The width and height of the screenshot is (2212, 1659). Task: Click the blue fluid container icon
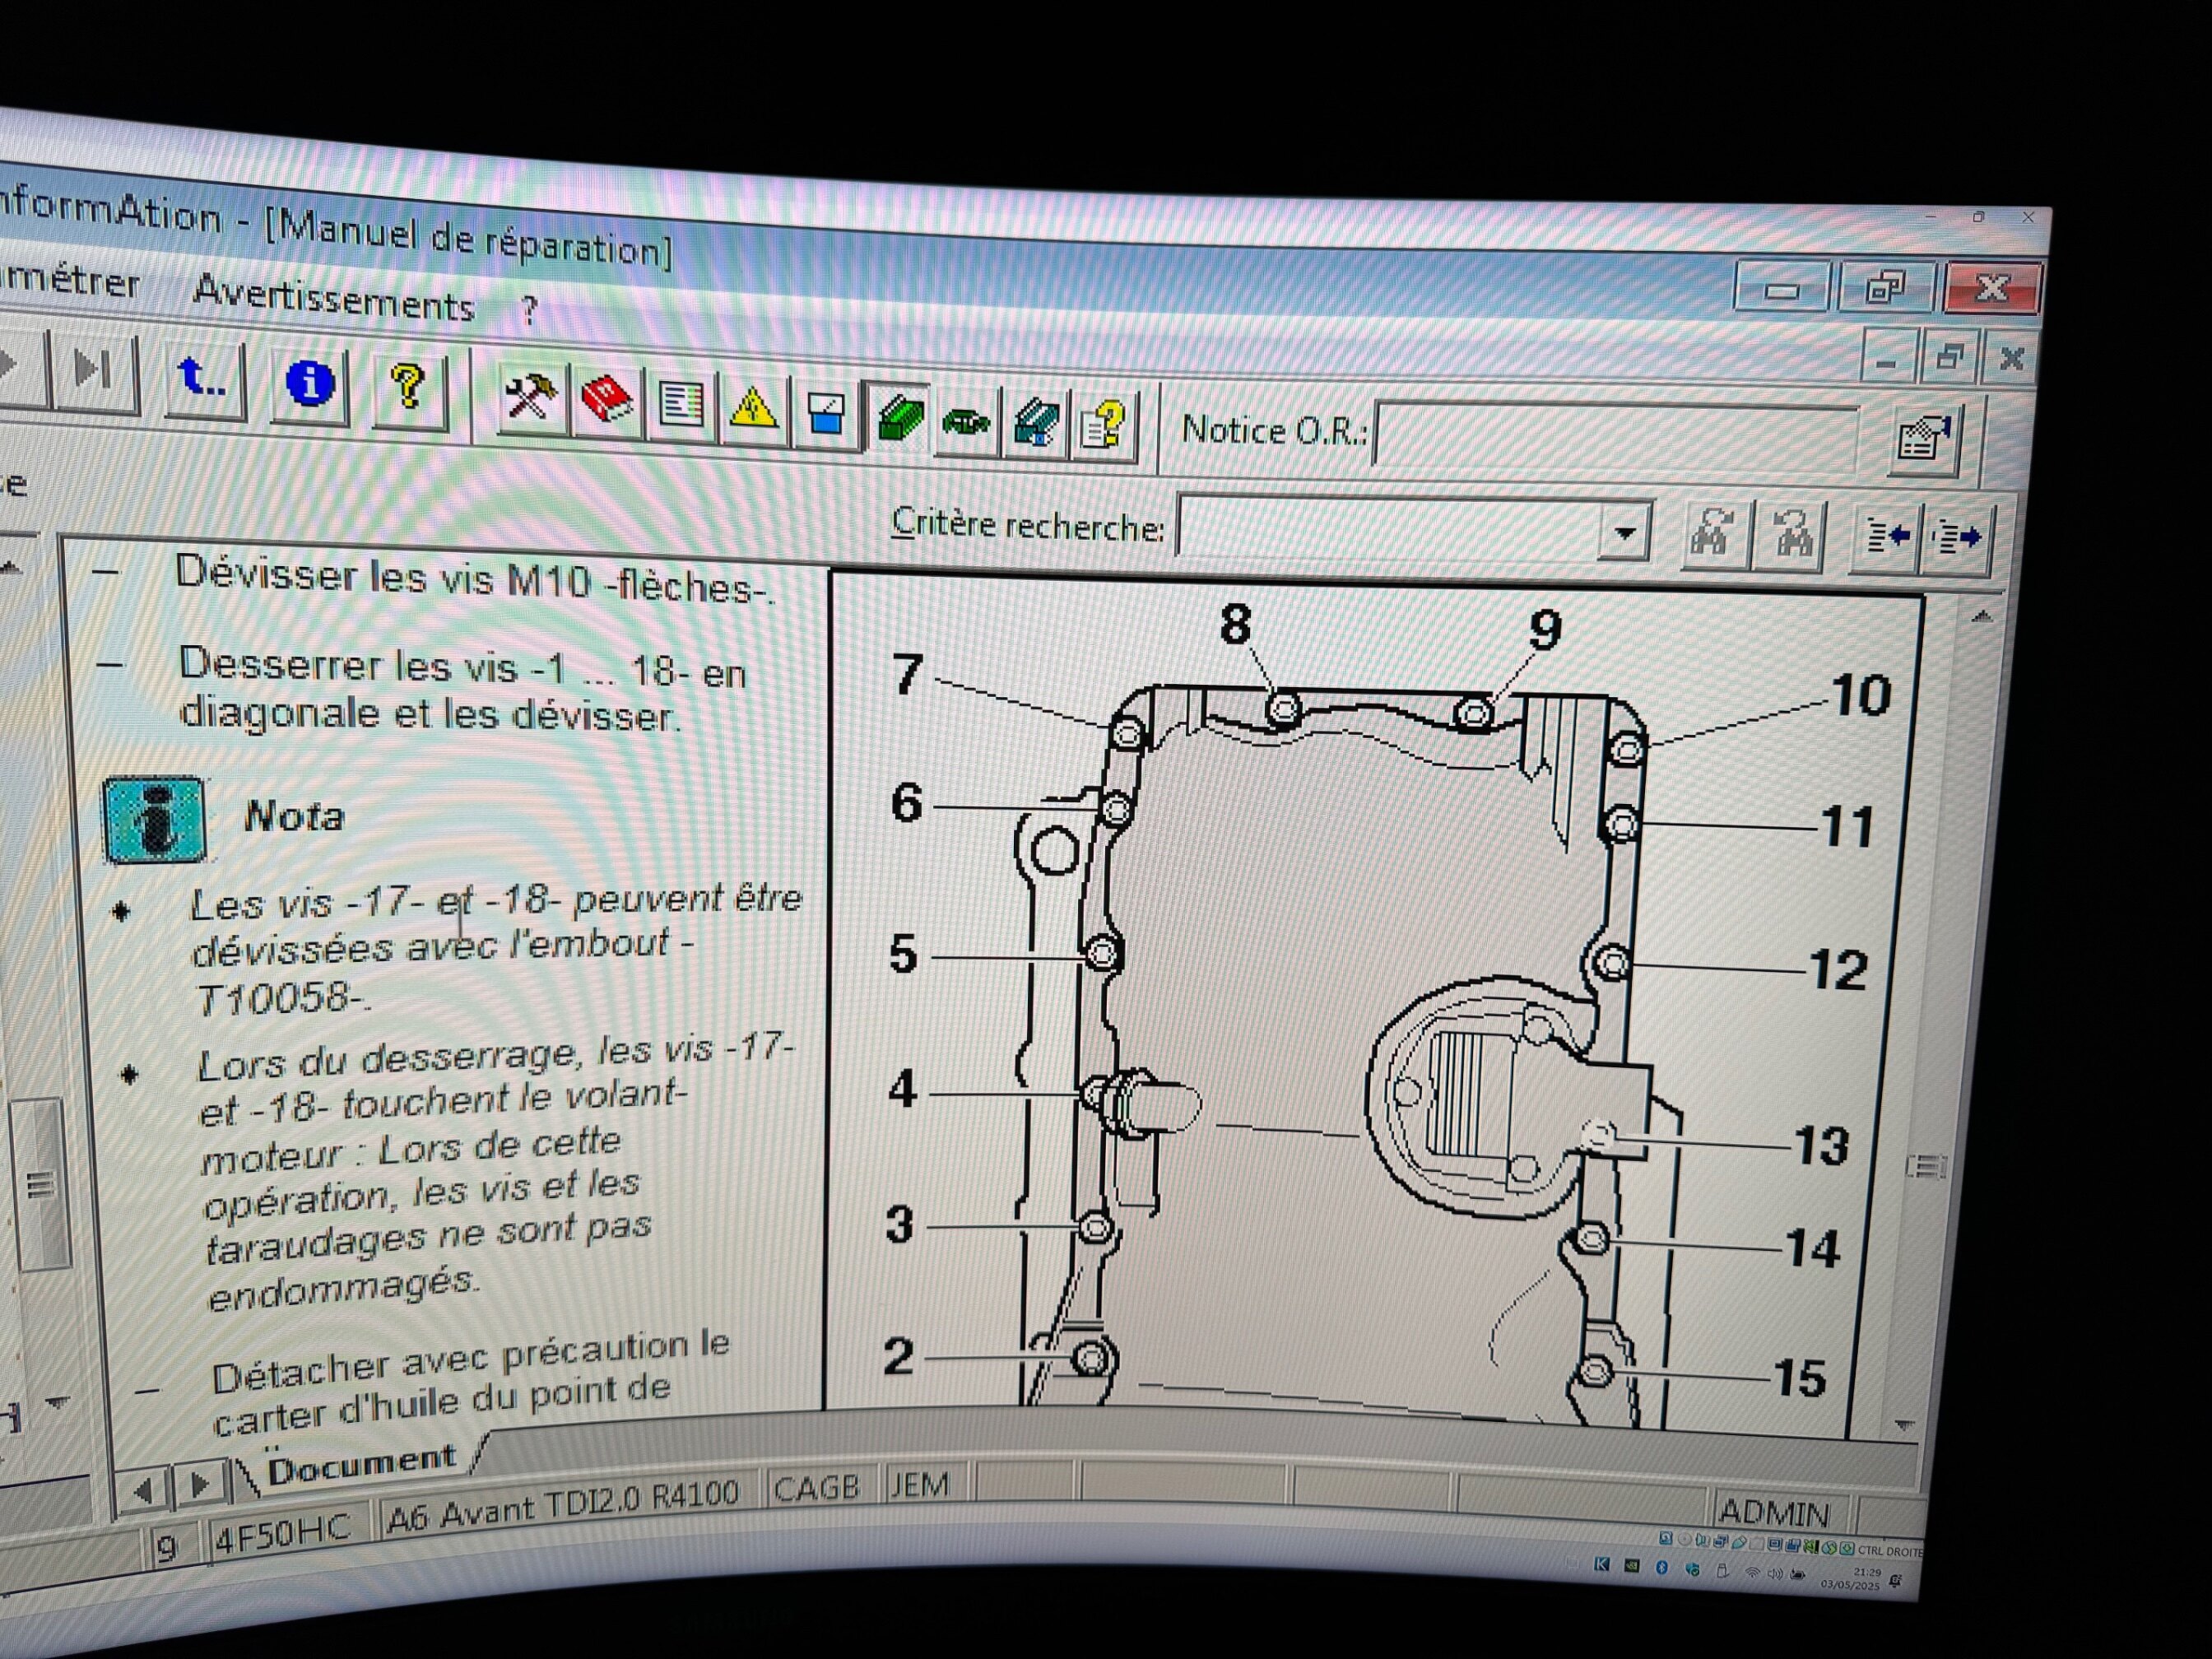coord(826,413)
